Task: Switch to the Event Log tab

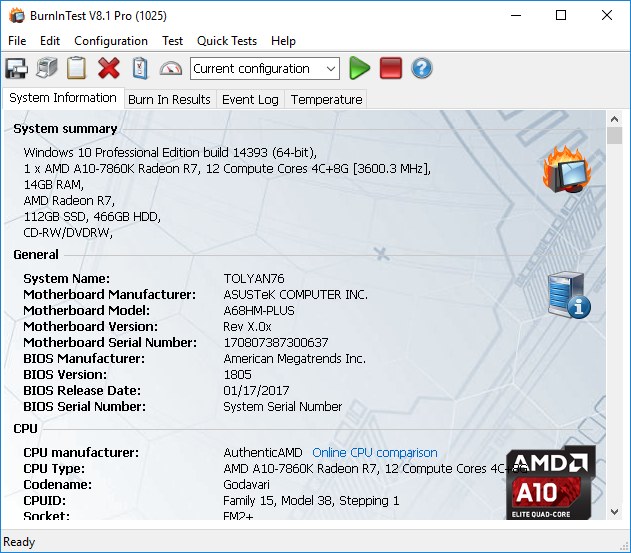Action: click(250, 99)
